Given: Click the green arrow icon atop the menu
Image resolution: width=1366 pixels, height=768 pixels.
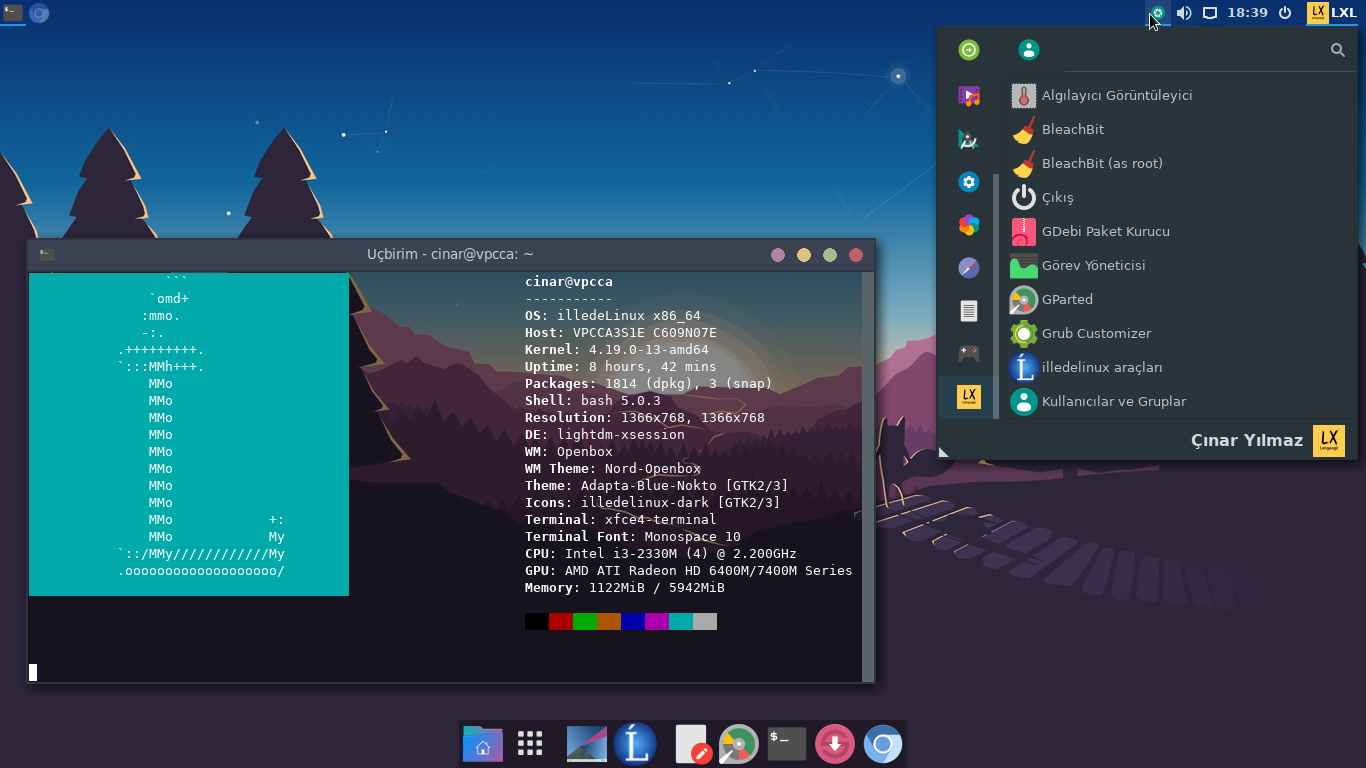Looking at the screenshot, I should (x=968, y=50).
